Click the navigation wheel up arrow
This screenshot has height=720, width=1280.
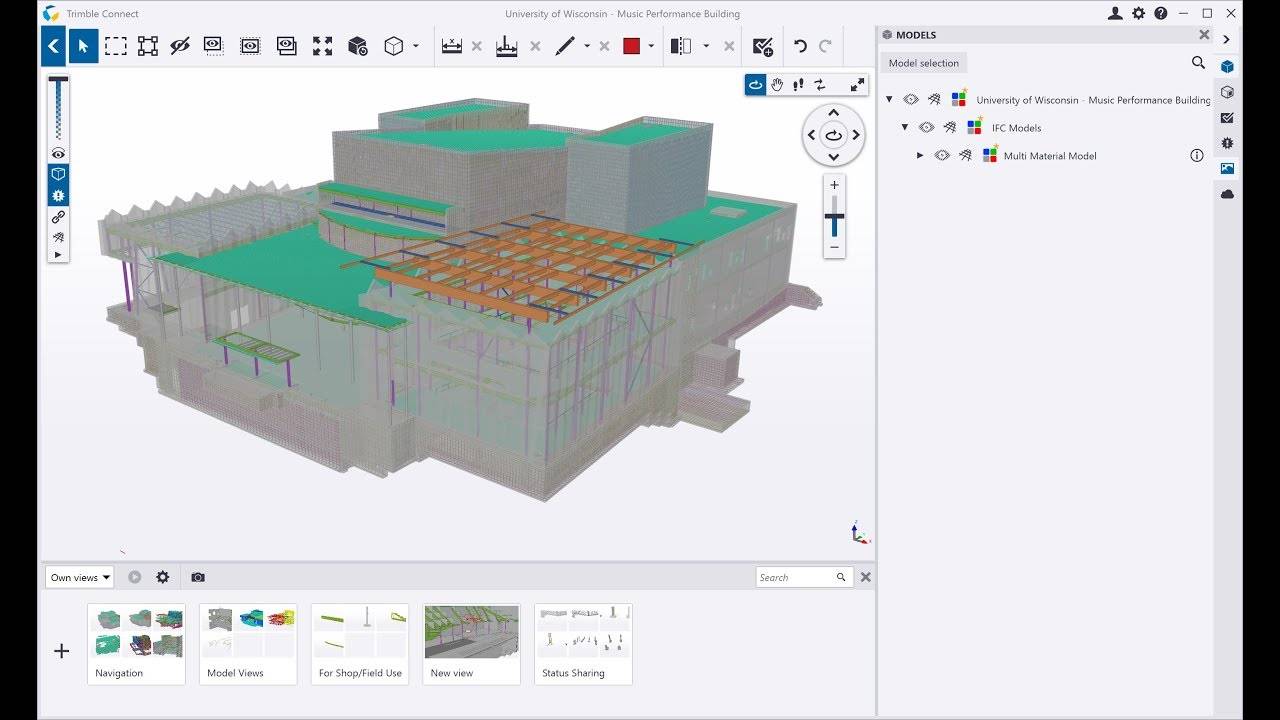coord(834,113)
